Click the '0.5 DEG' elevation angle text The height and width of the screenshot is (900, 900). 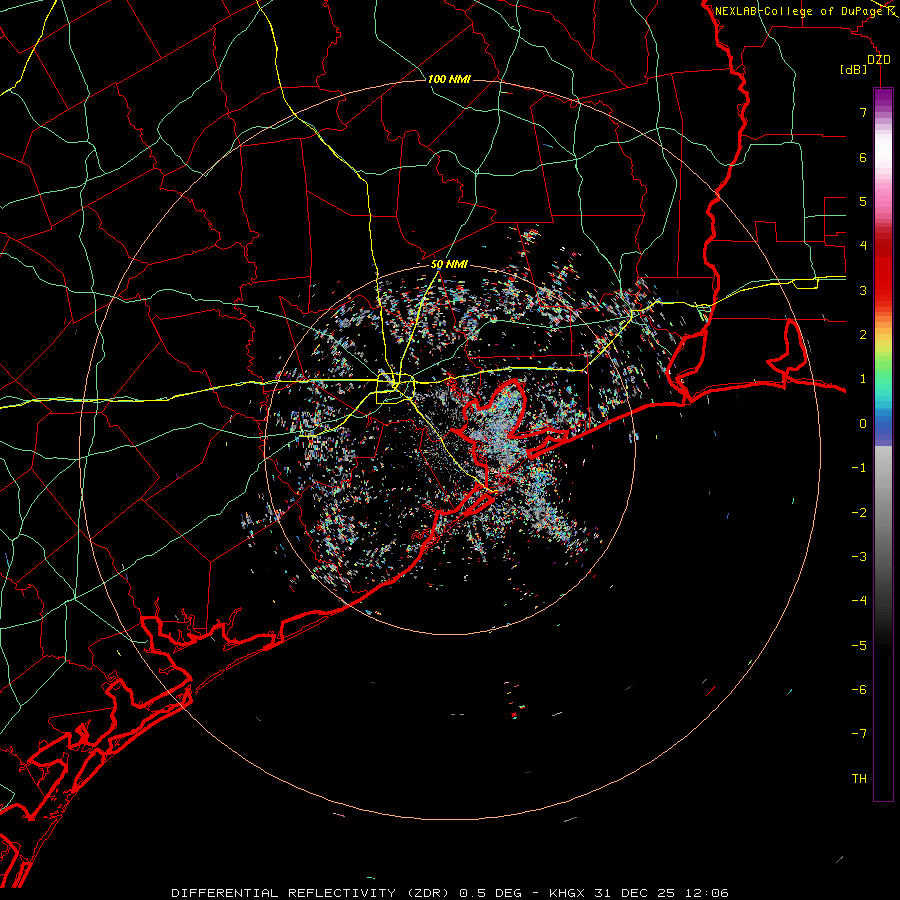(490, 893)
